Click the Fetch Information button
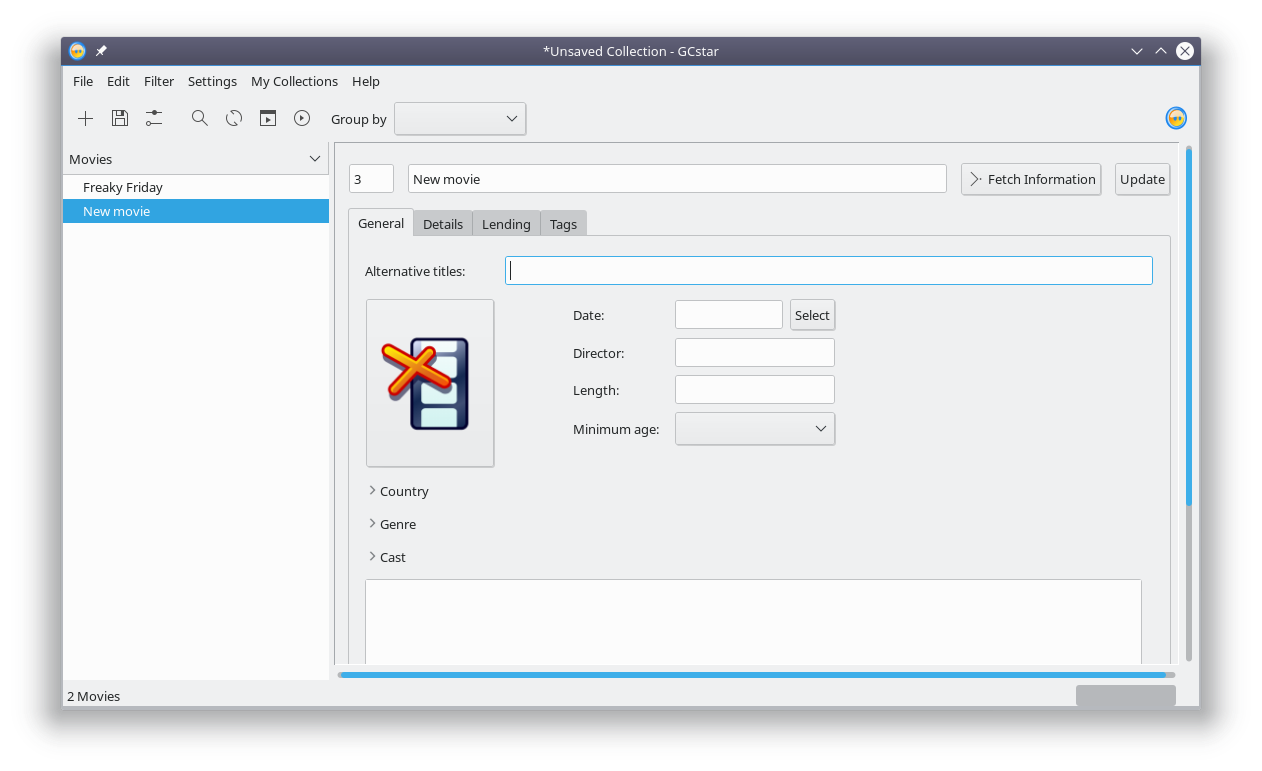This screenshot has height=771, width=1262. (1031, 179)
